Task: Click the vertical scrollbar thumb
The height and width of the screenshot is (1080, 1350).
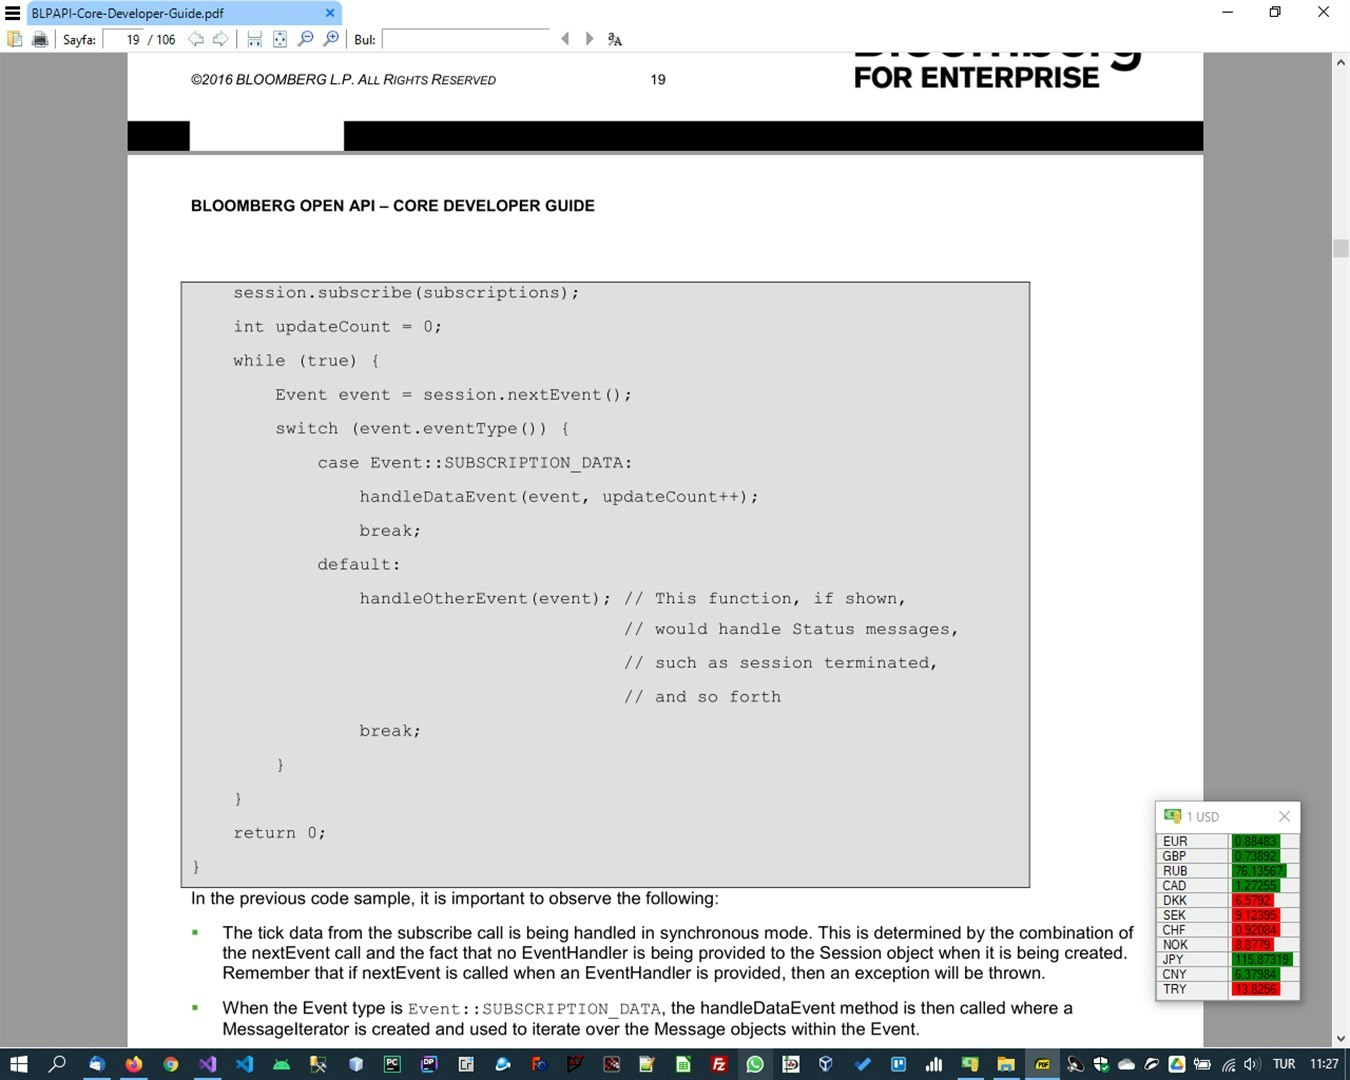Action: pyautogui.click(x=1341, y=248)
